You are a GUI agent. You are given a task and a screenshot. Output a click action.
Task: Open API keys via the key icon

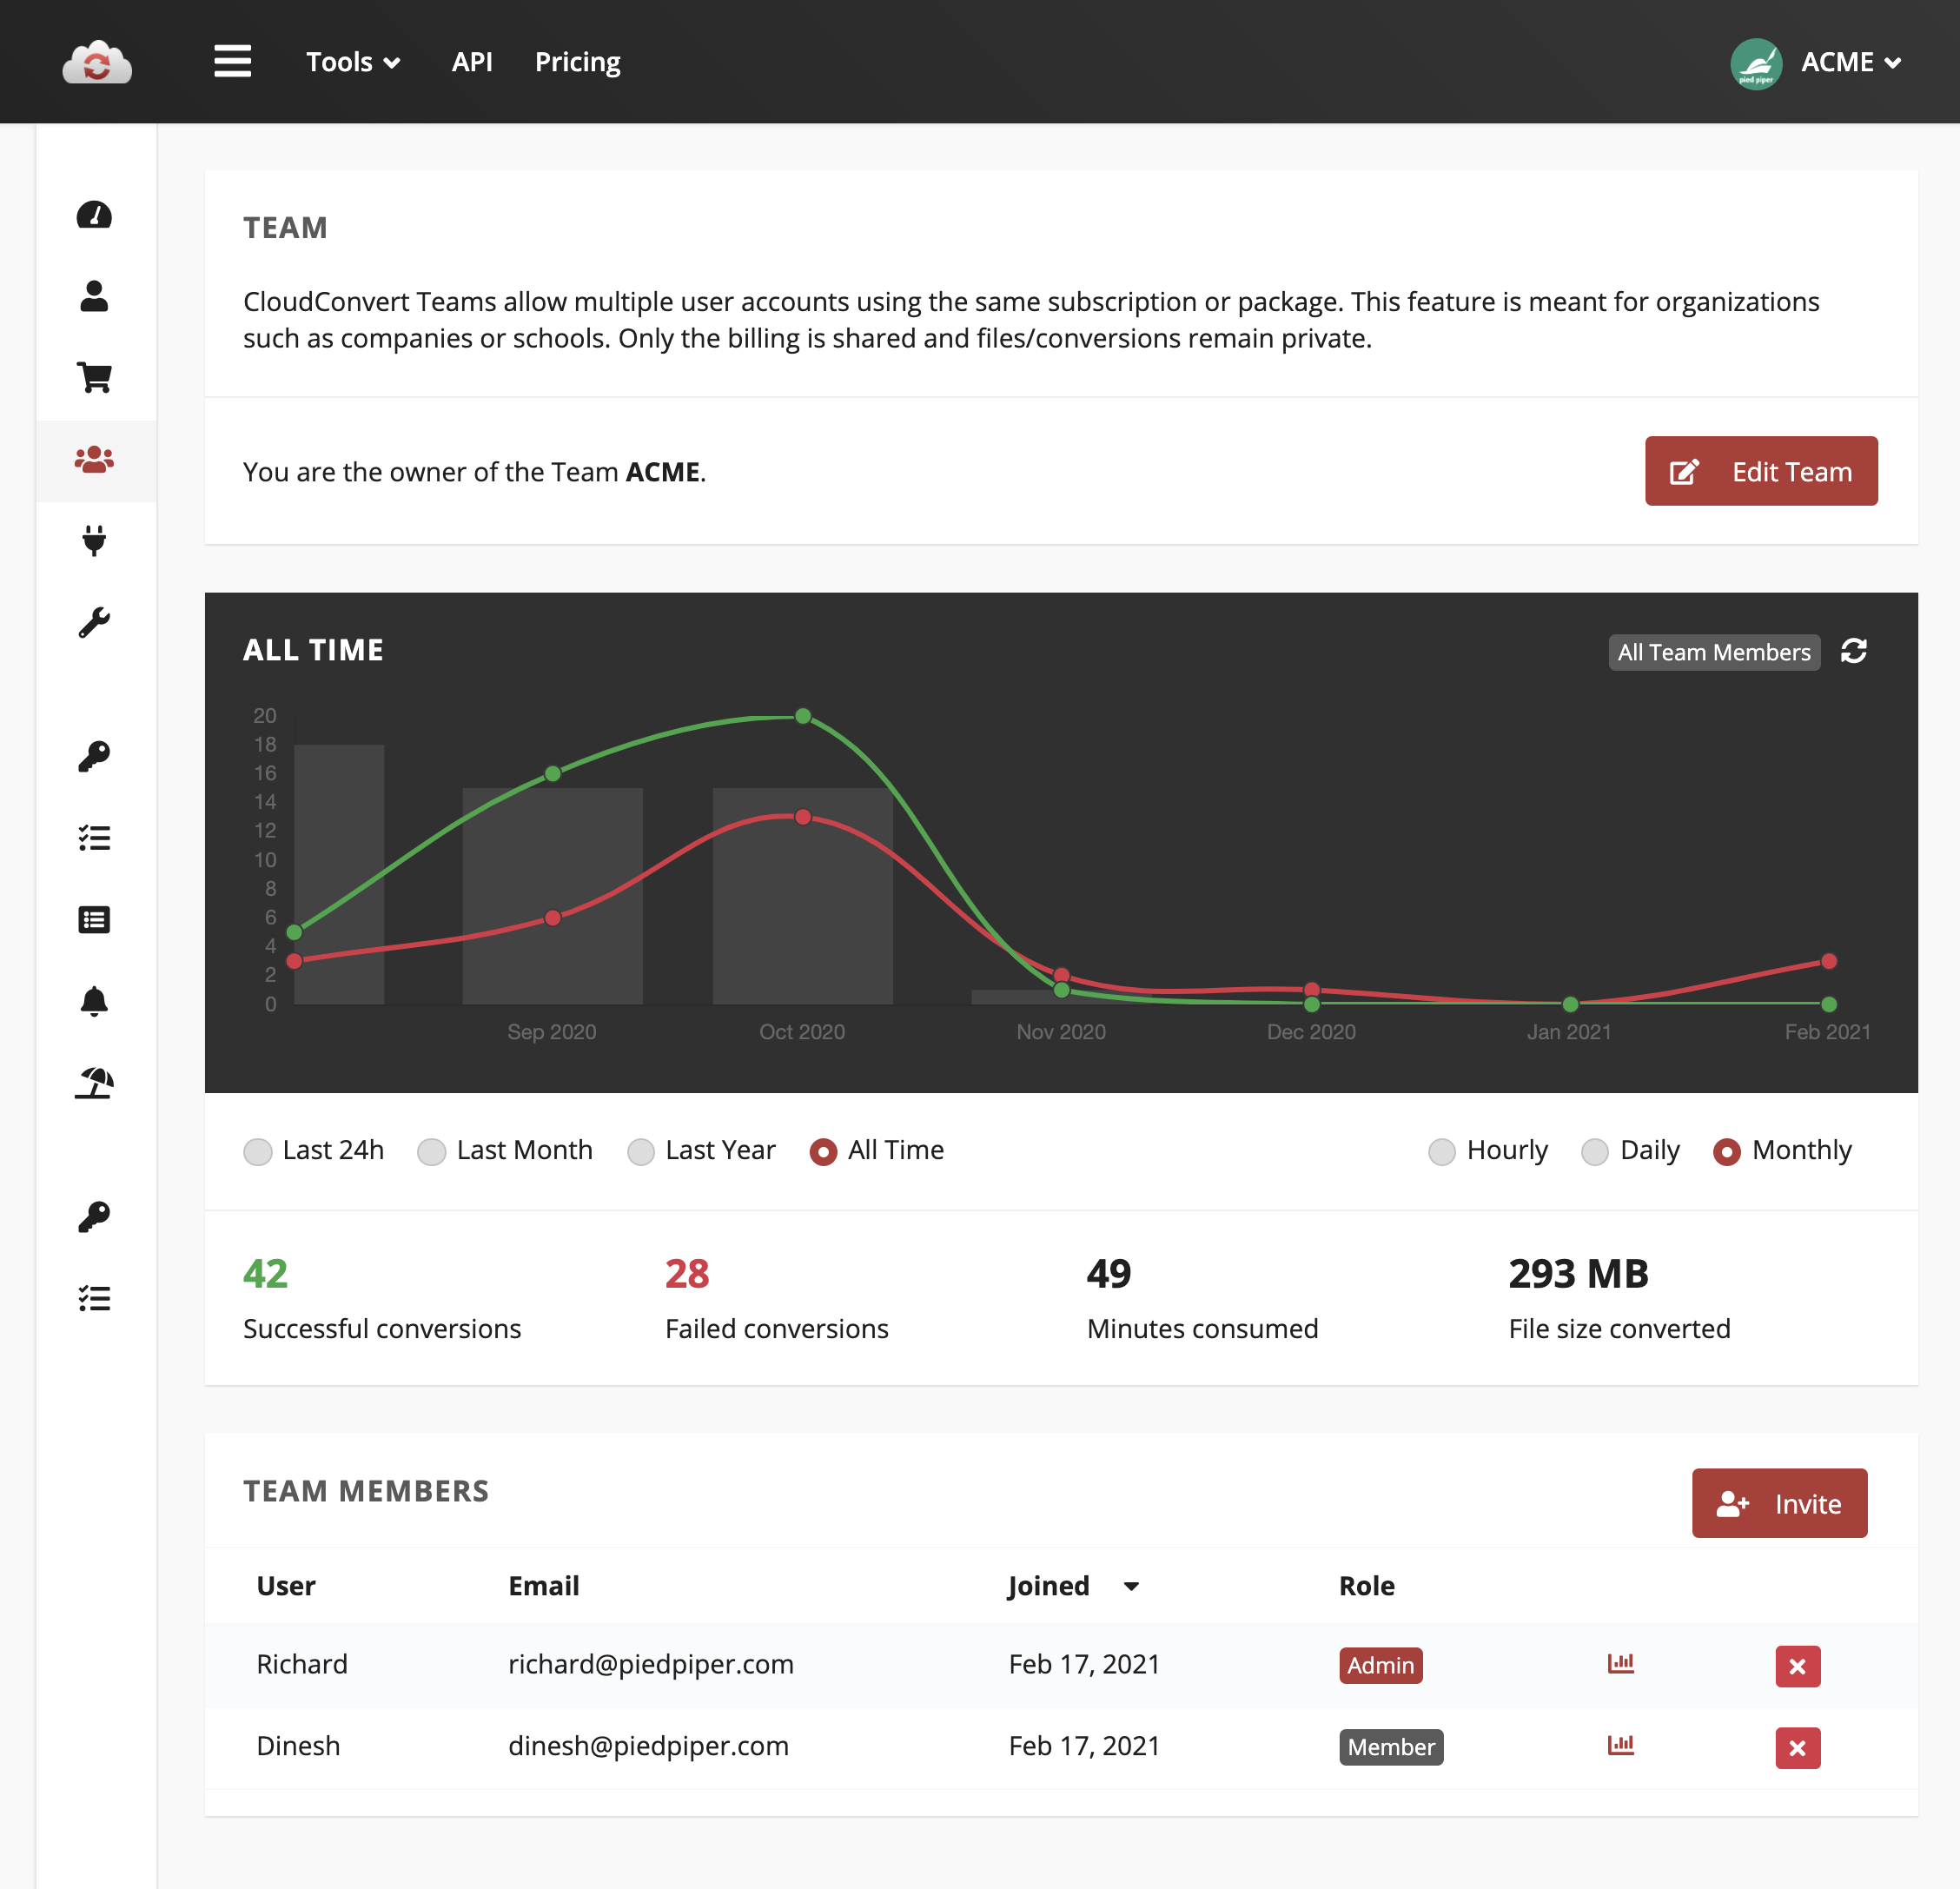pyautogui.click(x=94, y=755)
